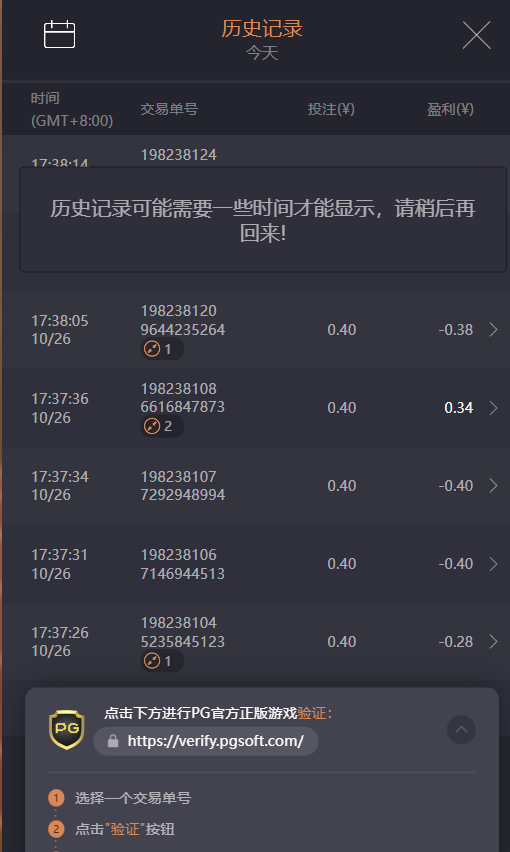Open the calendar date picker icon

(x=59, y=34)
